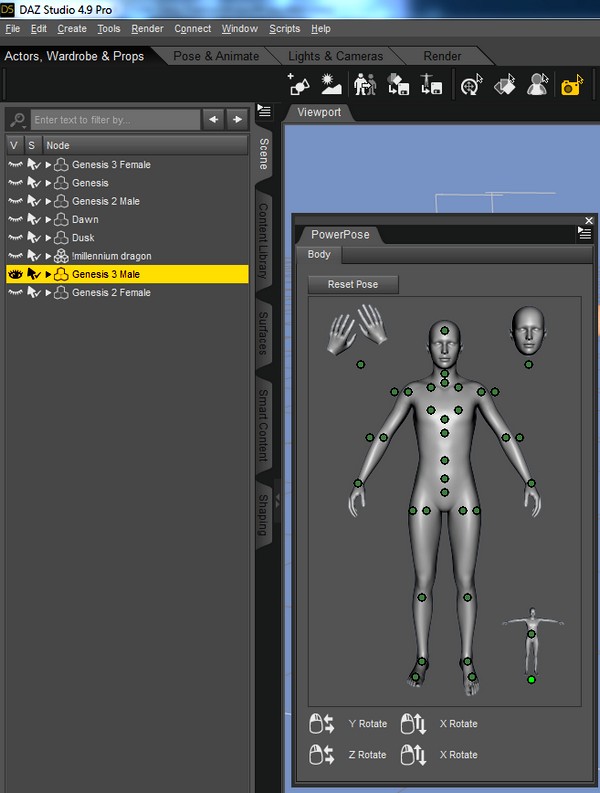
Task: Open the File menu
Action: [x=13, y=29]
